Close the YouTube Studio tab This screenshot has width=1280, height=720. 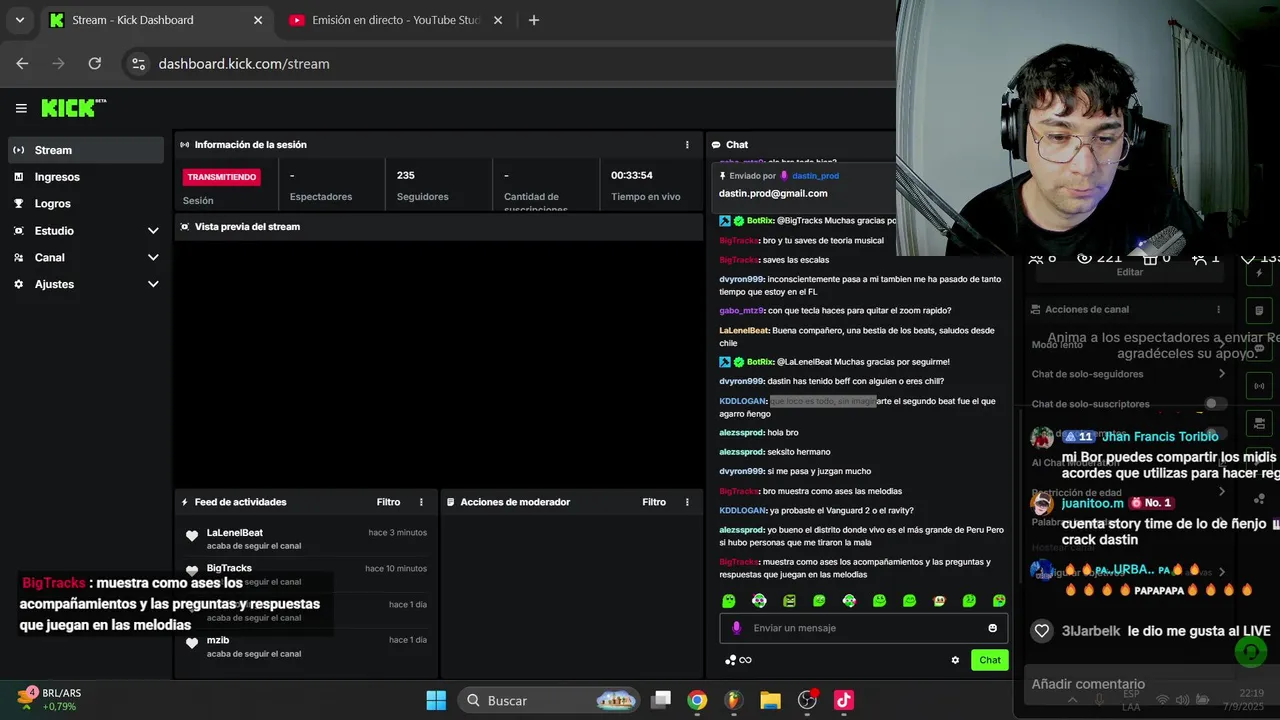pyautogui.click(x=498, y=20)
